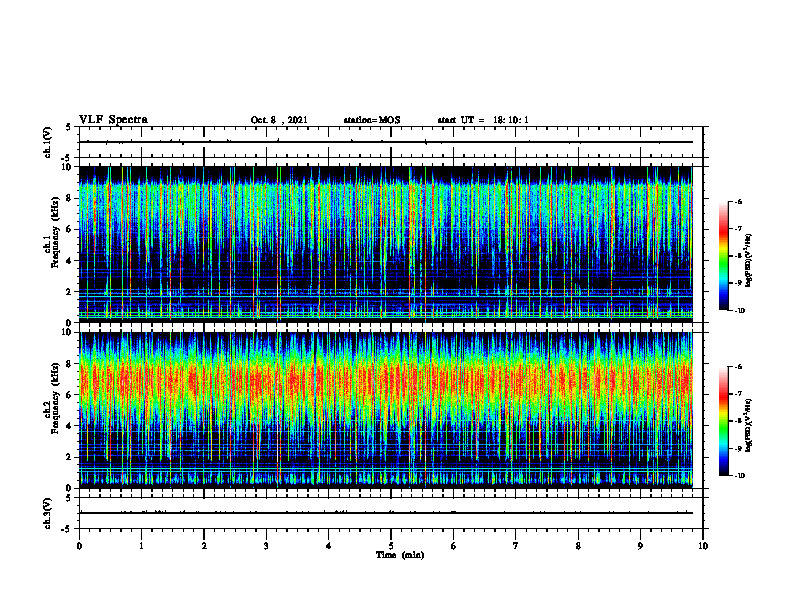Viewport: 792px width, 612px height.
Task: Click the "start UT = 18:10: 1" header text
Action: pos(483,120)
